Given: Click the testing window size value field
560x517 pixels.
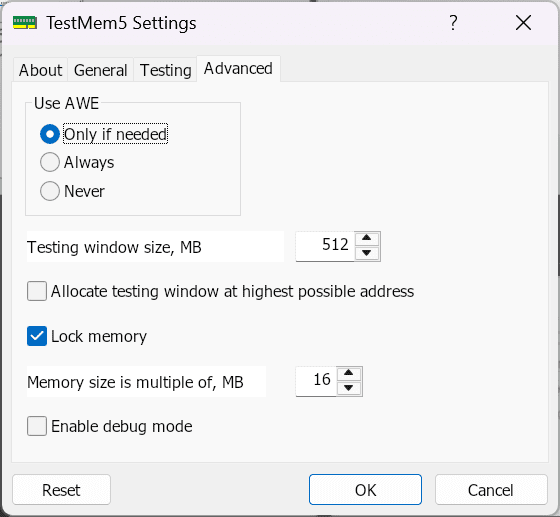Looking at the screenshot, I should point(325,246).
